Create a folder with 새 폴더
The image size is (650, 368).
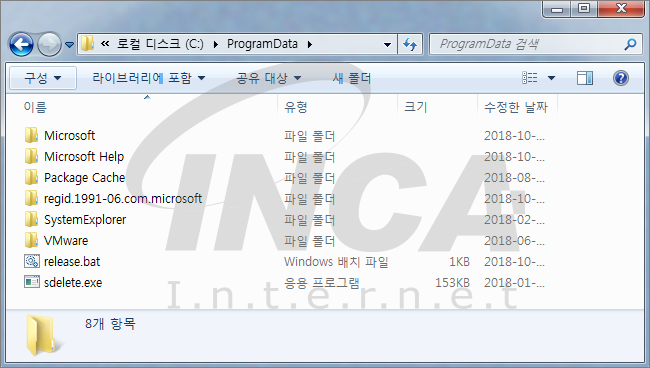coord(352,78)
